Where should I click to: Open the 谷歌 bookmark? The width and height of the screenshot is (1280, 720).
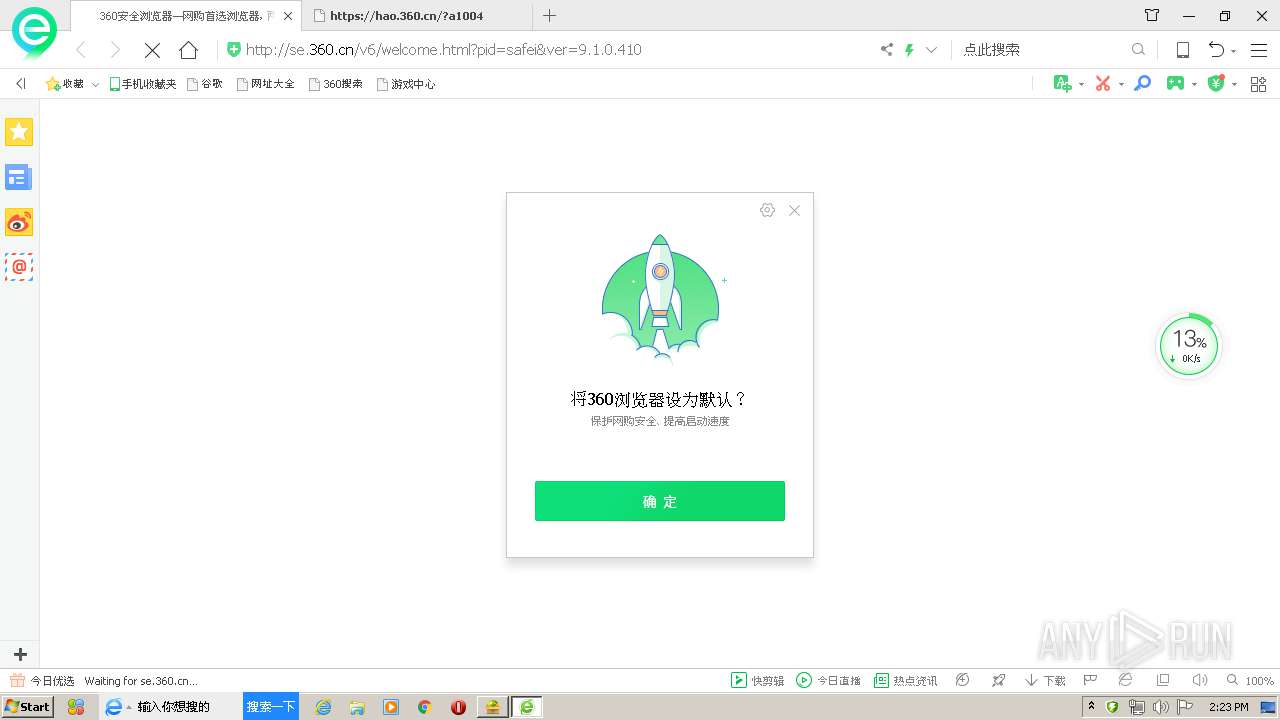(204, 84)
